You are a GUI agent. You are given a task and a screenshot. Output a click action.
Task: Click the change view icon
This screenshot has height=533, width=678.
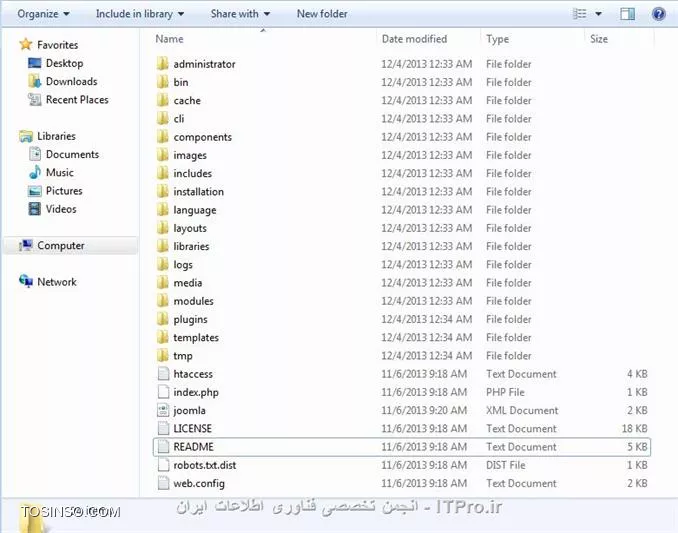point(579,14)
